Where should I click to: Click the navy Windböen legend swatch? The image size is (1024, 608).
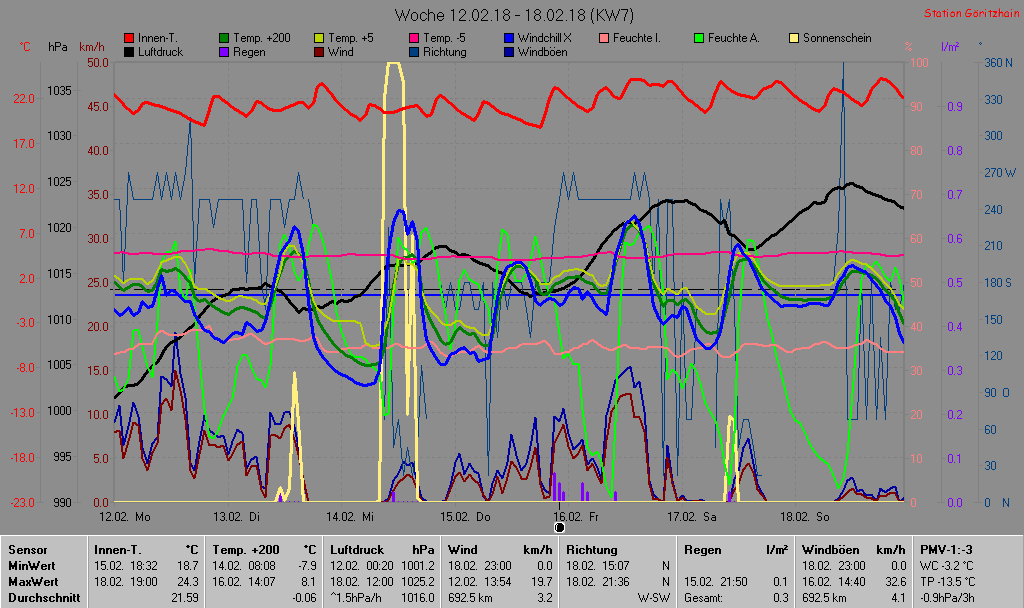pos(509,52)
